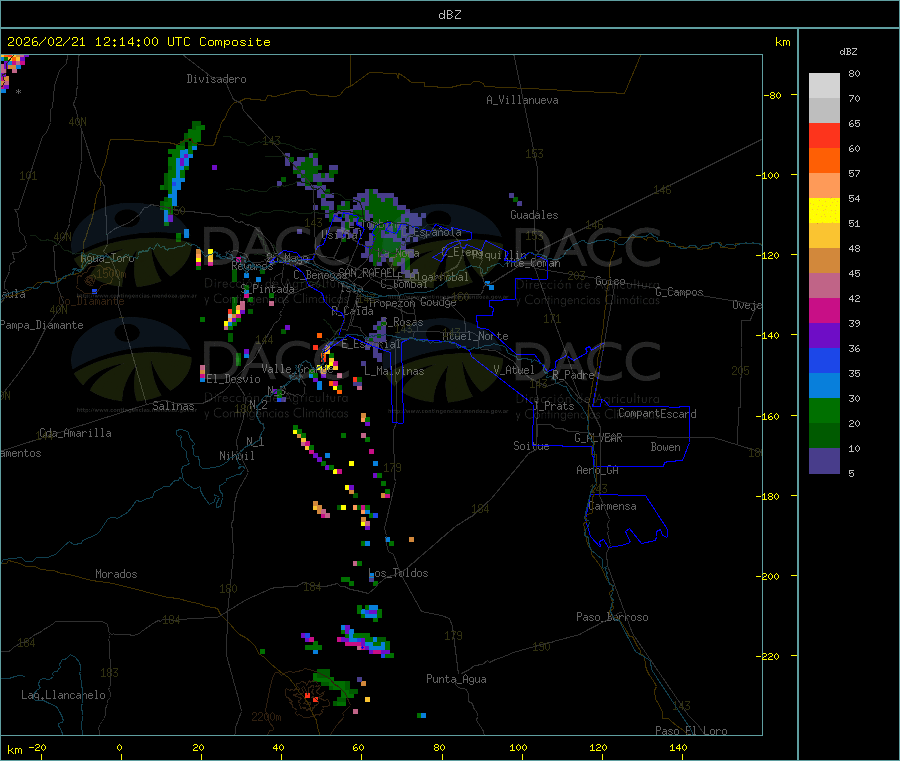
Task: Click the Morados map label
Action: click(116, 574)
